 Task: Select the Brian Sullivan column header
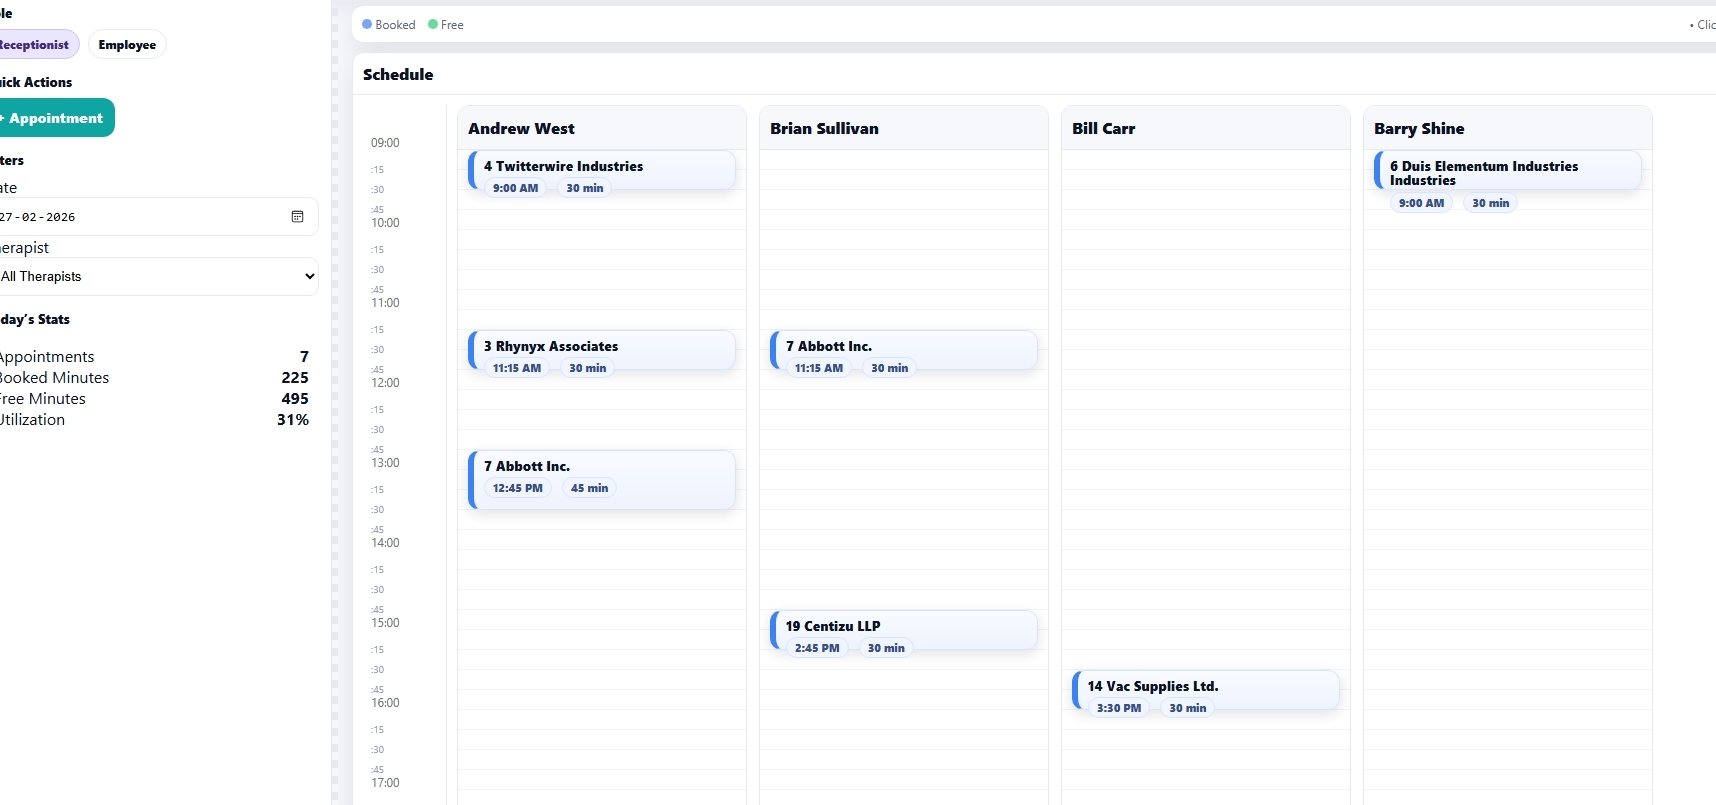pyautogui.click(x=904, y=128)
